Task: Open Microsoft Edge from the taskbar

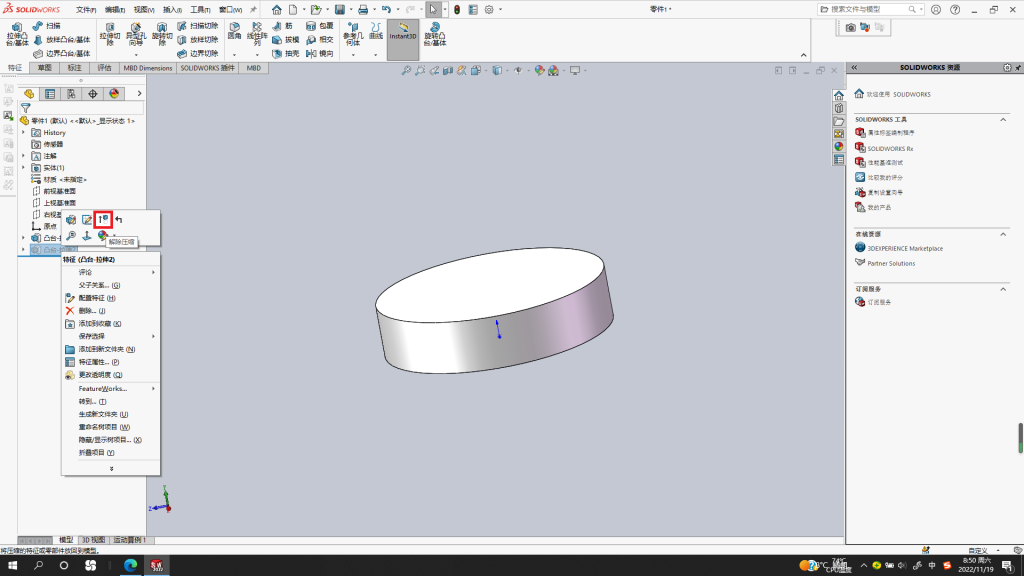Action: click(x=131, y=566)
